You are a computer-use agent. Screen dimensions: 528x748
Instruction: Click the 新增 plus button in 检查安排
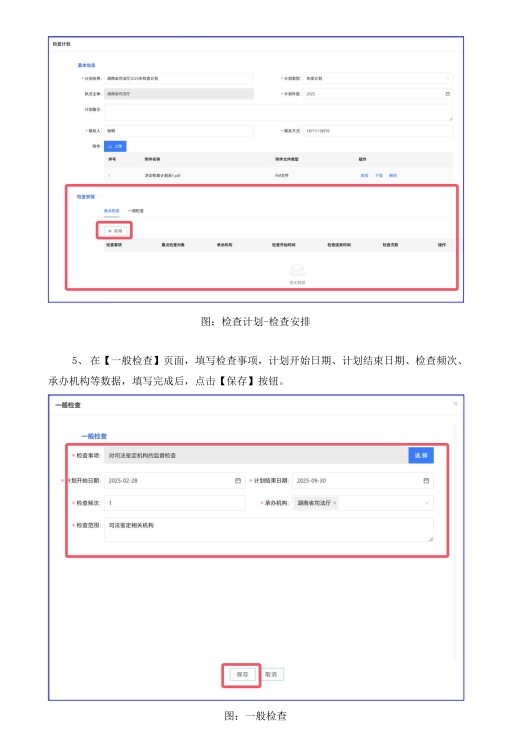click(x=115, y=230)
